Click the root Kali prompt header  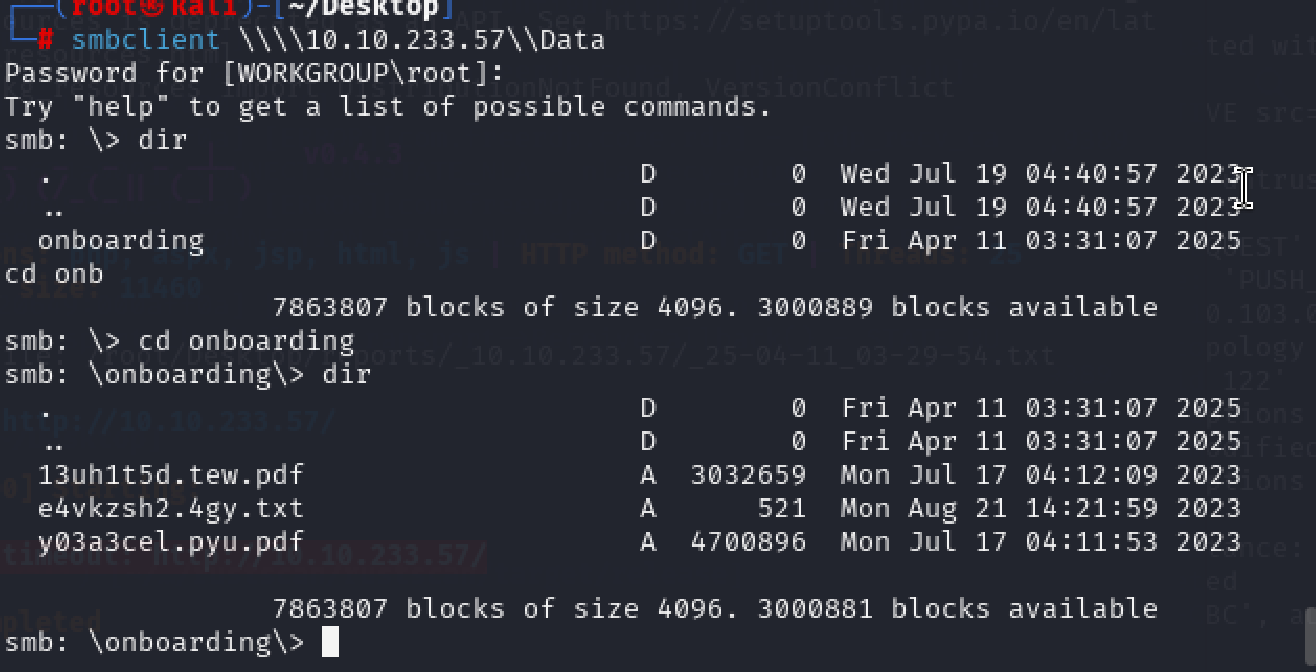230,10
